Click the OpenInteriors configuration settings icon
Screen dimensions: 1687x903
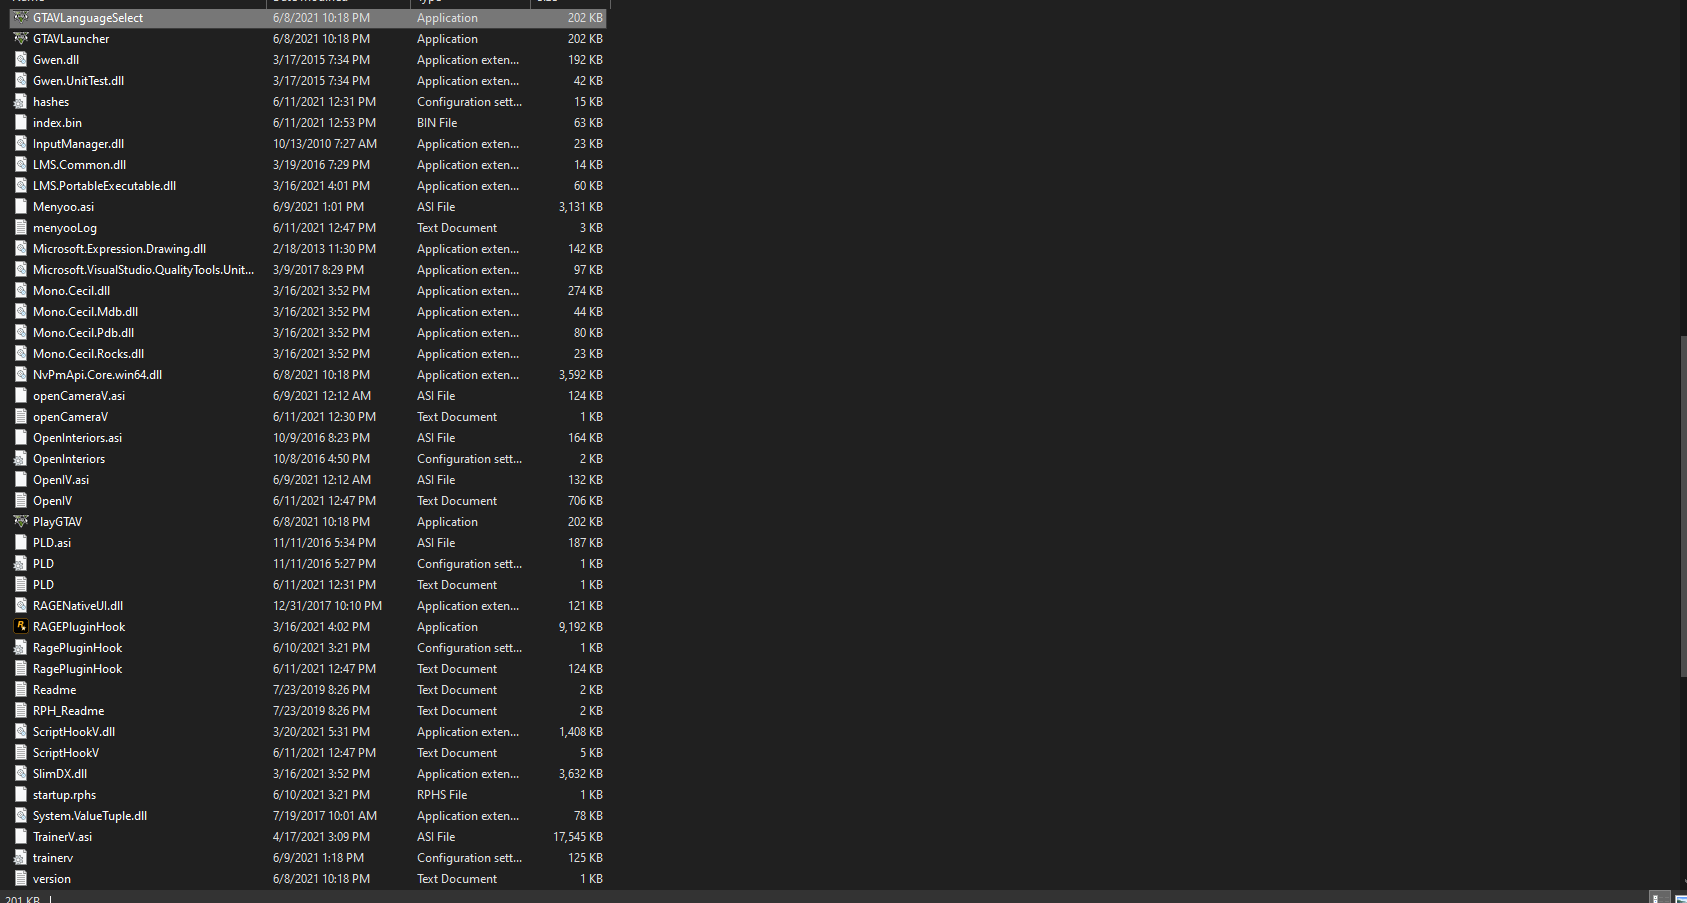coord(20,459)
